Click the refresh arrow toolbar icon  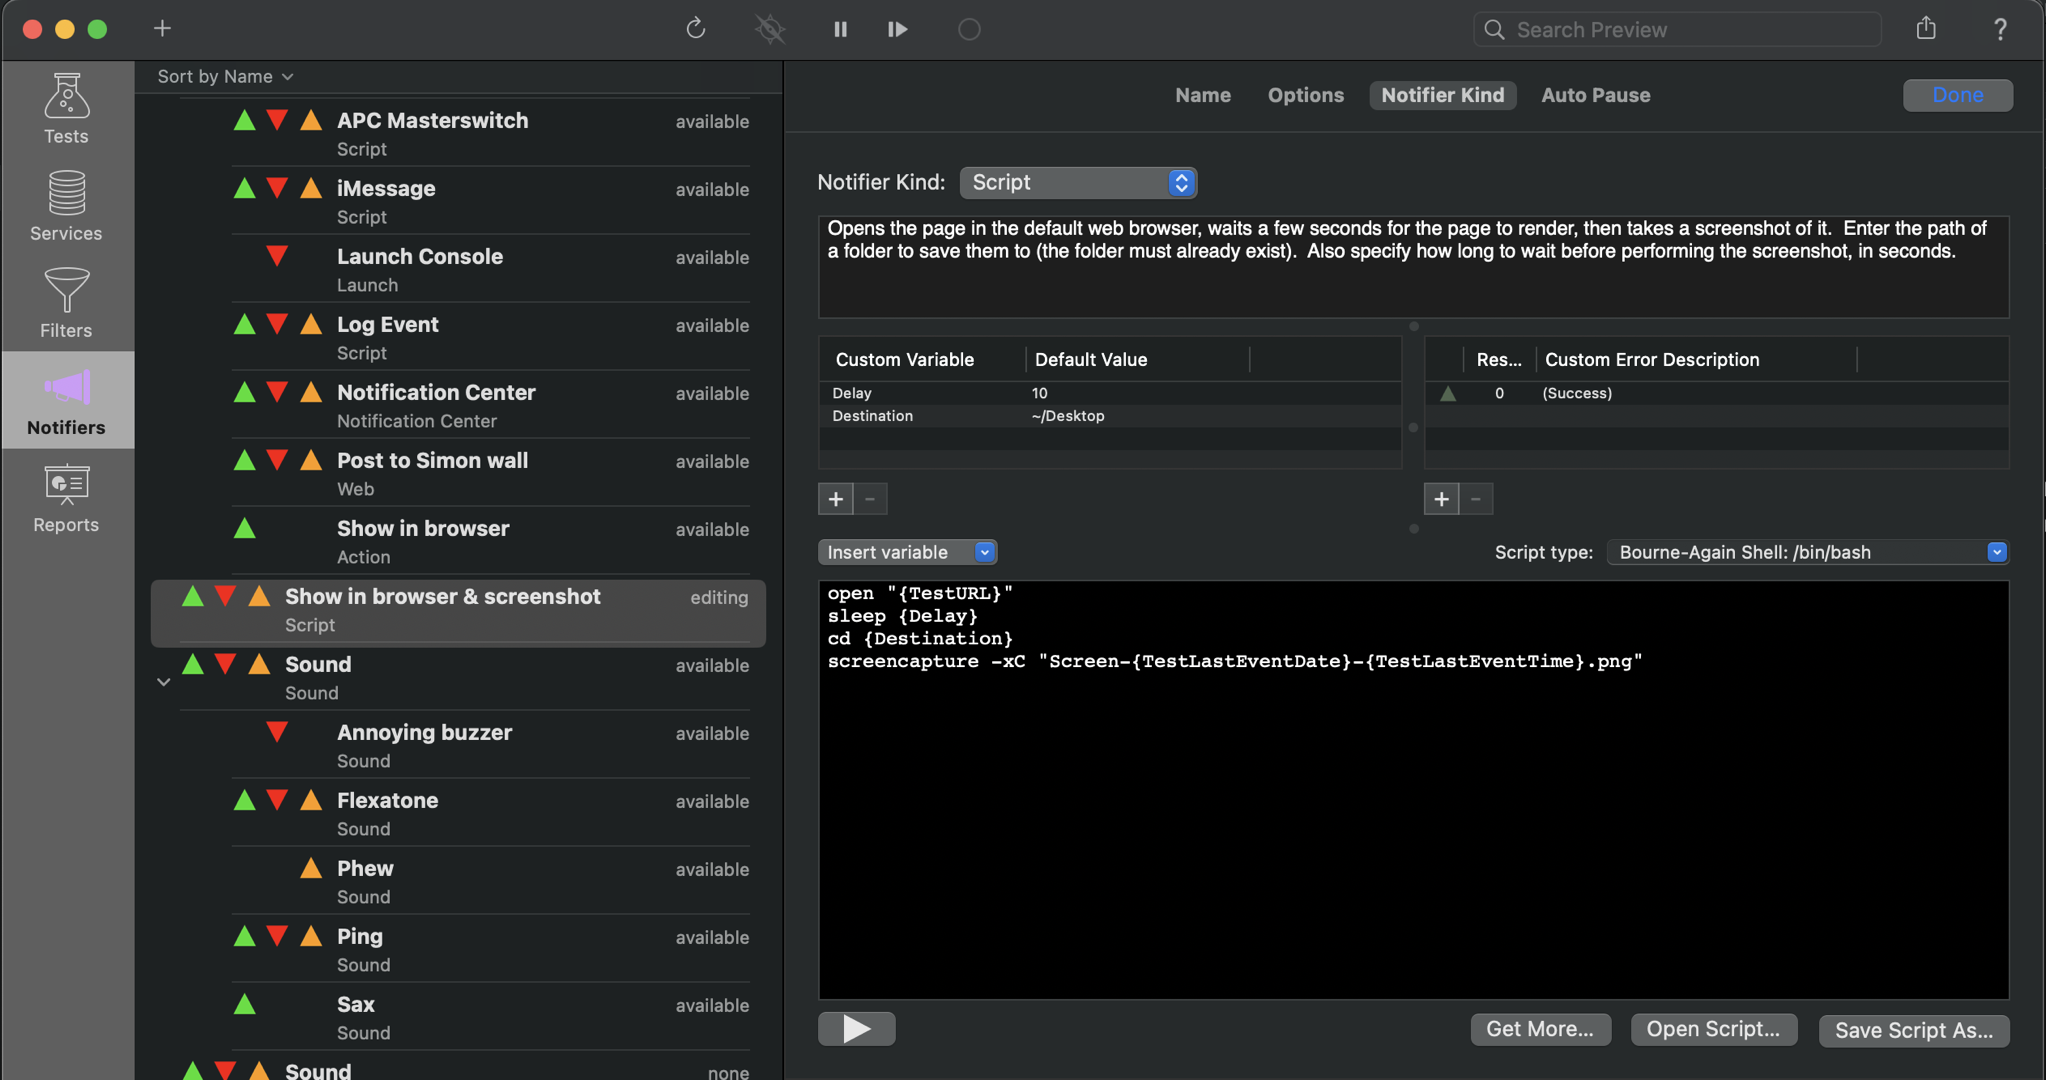click(696, 29)
